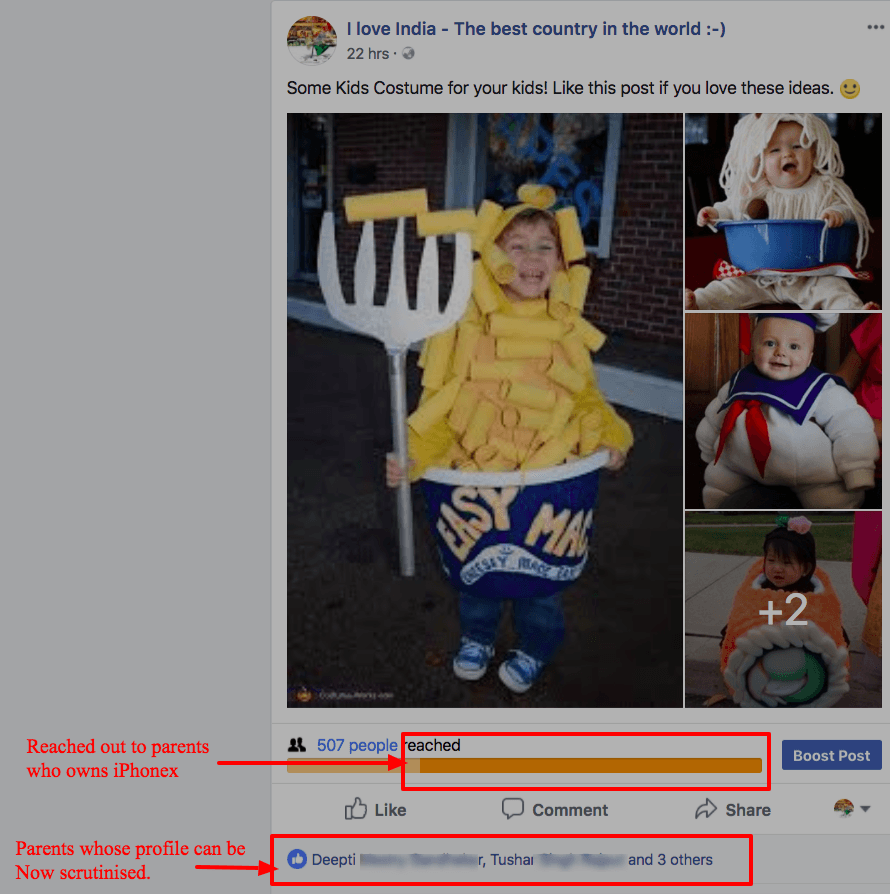This screenshot has width=890, height=894.
Task: Open the macaroni costume main photo
Action: click(x=485, y=410)
